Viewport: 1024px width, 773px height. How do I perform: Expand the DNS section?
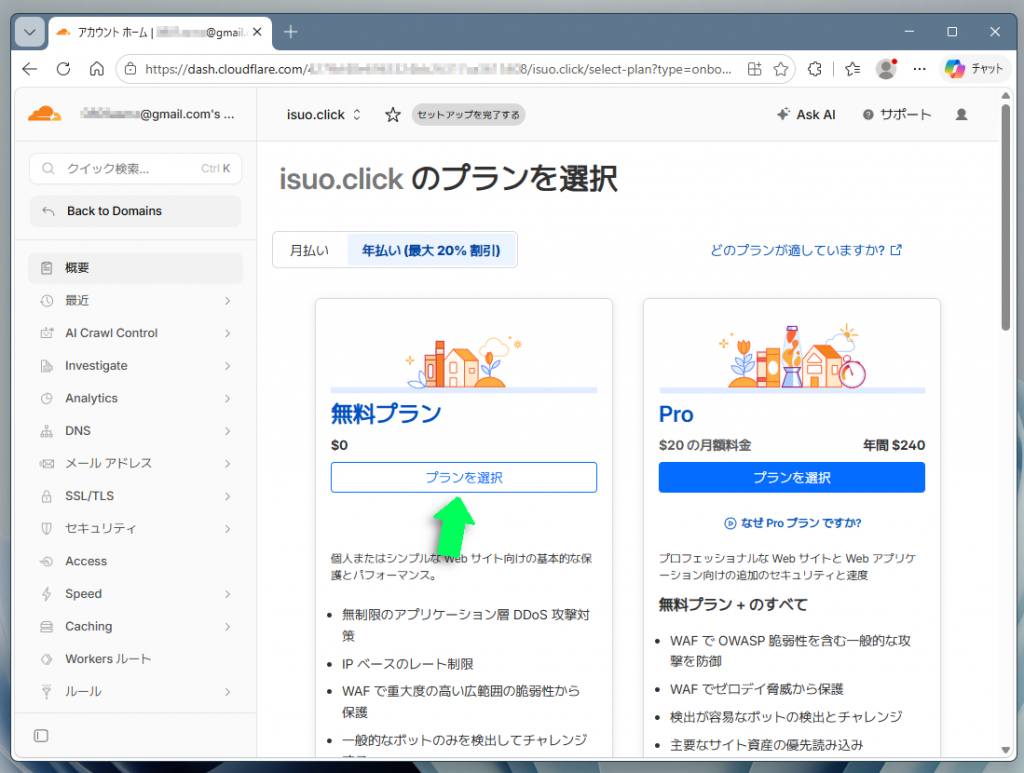(x=135, y=431)
